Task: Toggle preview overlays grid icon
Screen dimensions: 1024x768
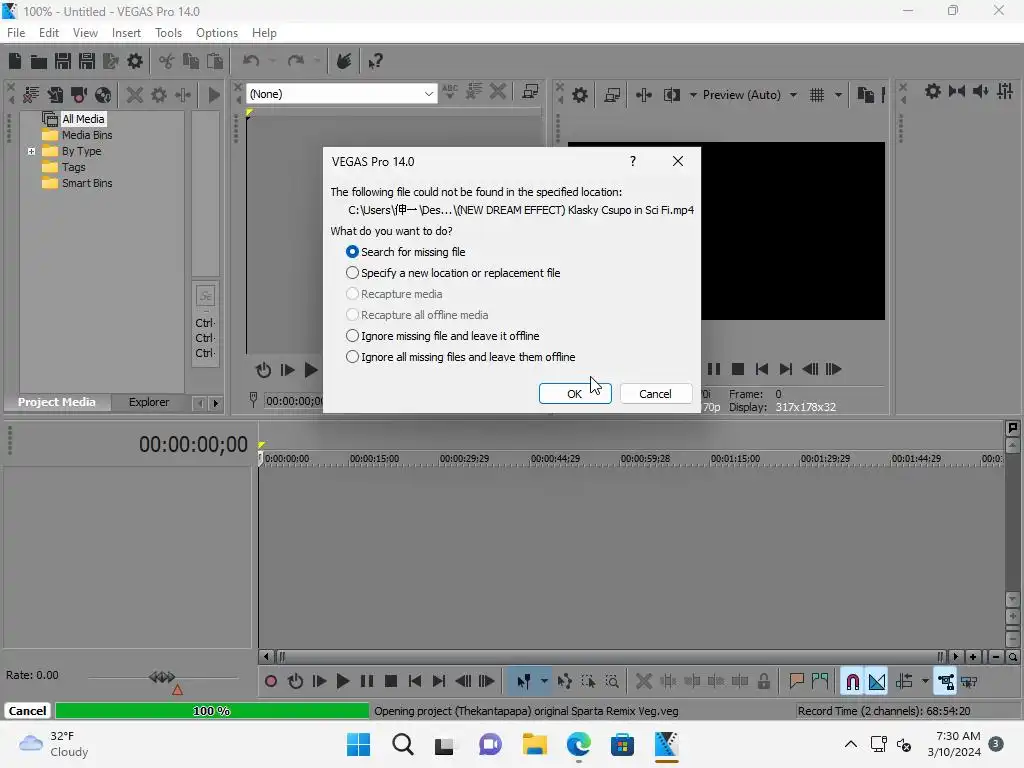Action: [817, 95]
